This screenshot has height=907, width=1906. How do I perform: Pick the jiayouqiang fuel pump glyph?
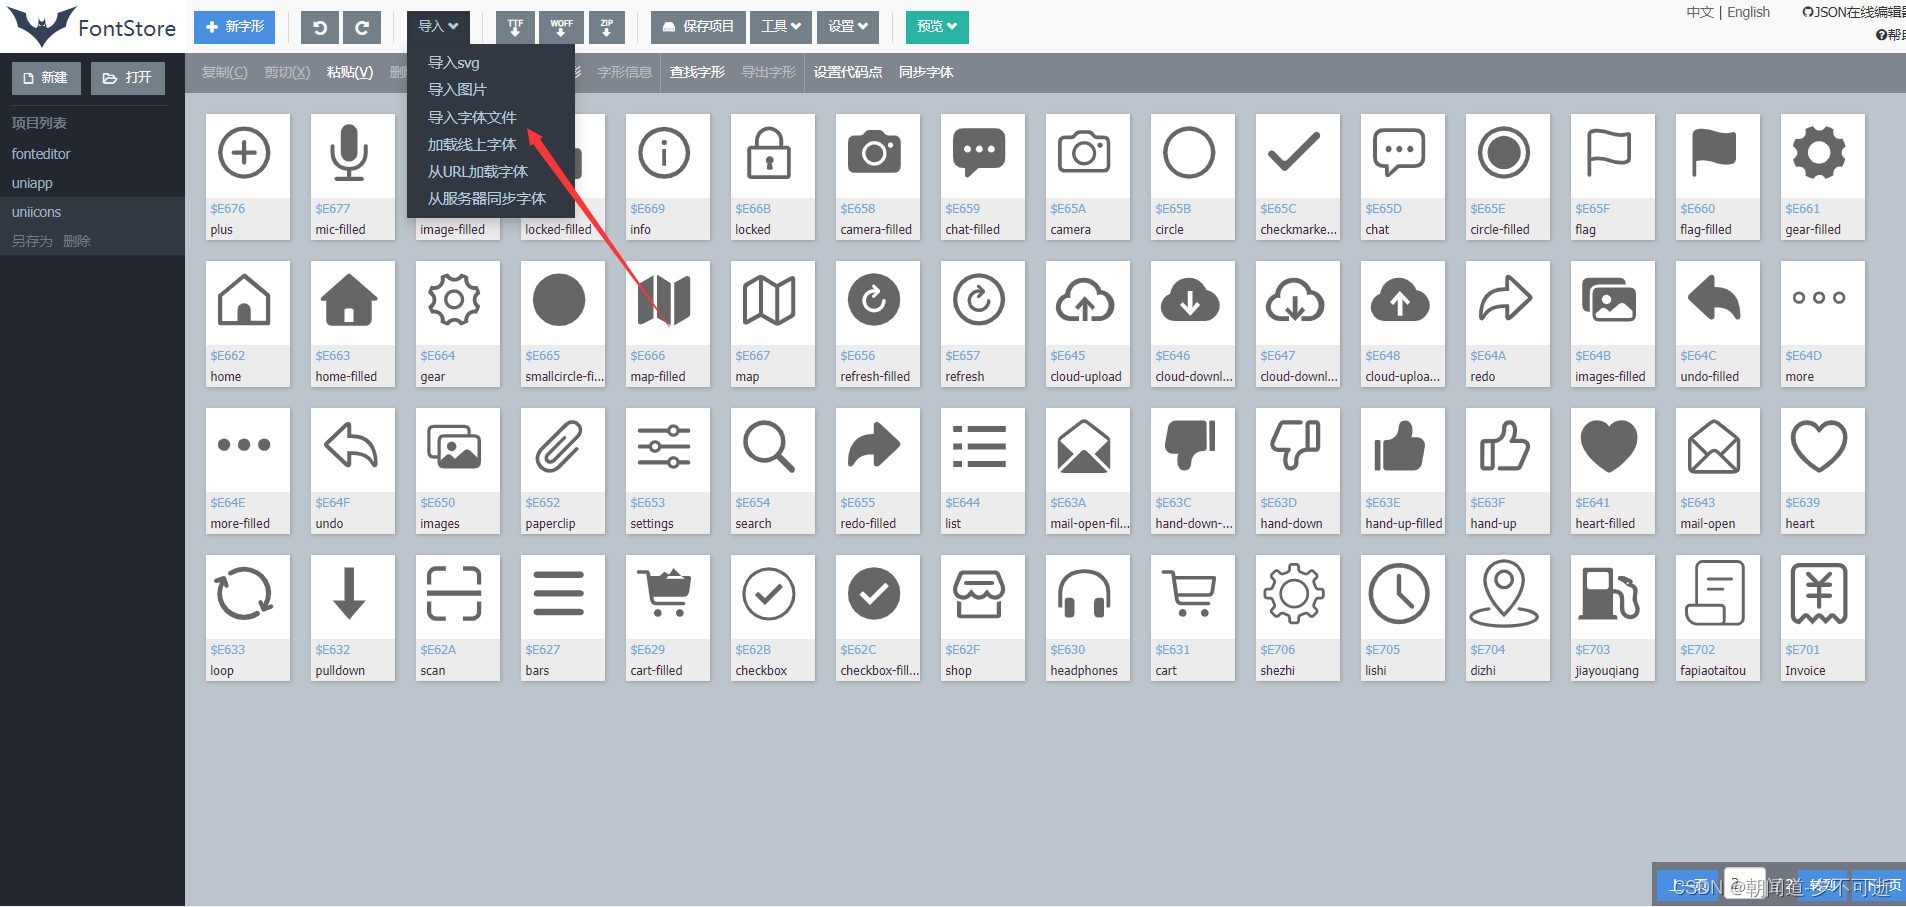pyautogui.click(x=1613, y=618)
